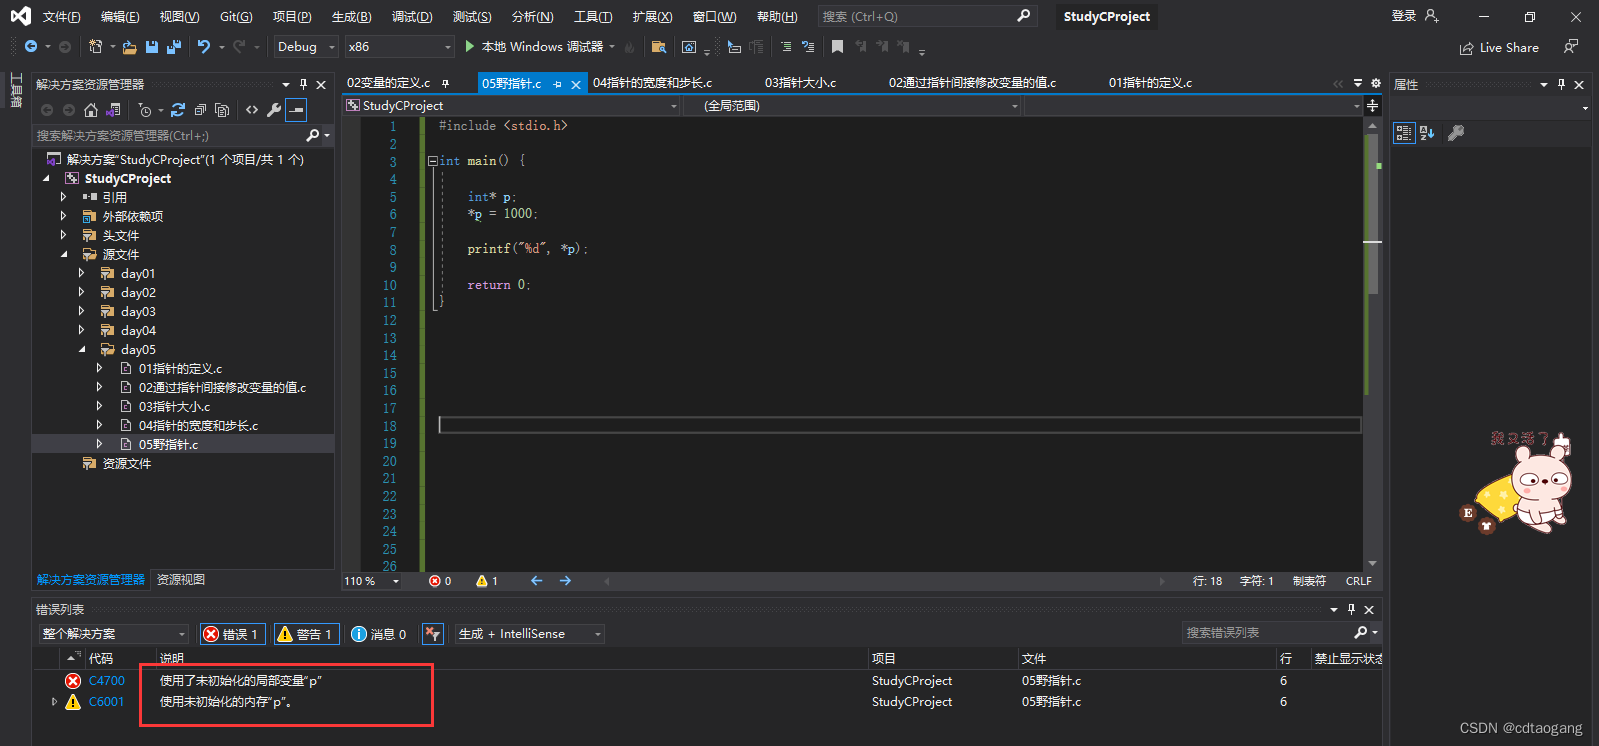Click the Home icon in Solution Explorer
The height and width of the screenshot is (746, 1599).
pos(91,110)
